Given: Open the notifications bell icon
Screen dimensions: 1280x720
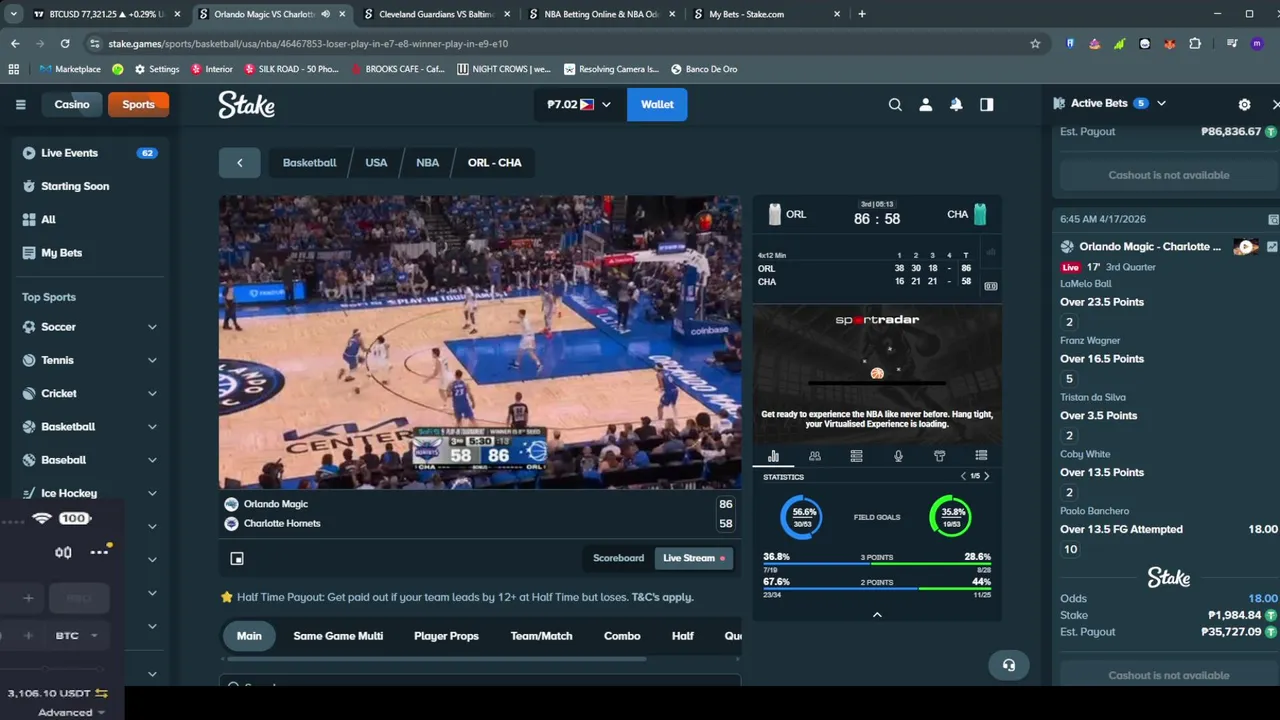Looking at the screenshot, I should point(956,104).
